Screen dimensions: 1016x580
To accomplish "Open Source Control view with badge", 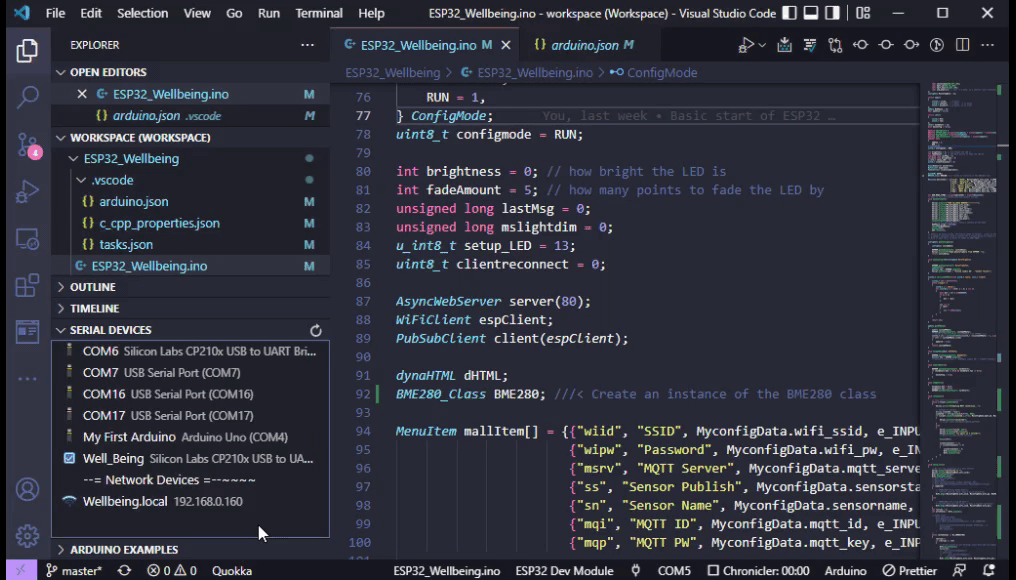I will tap(27, 145).
